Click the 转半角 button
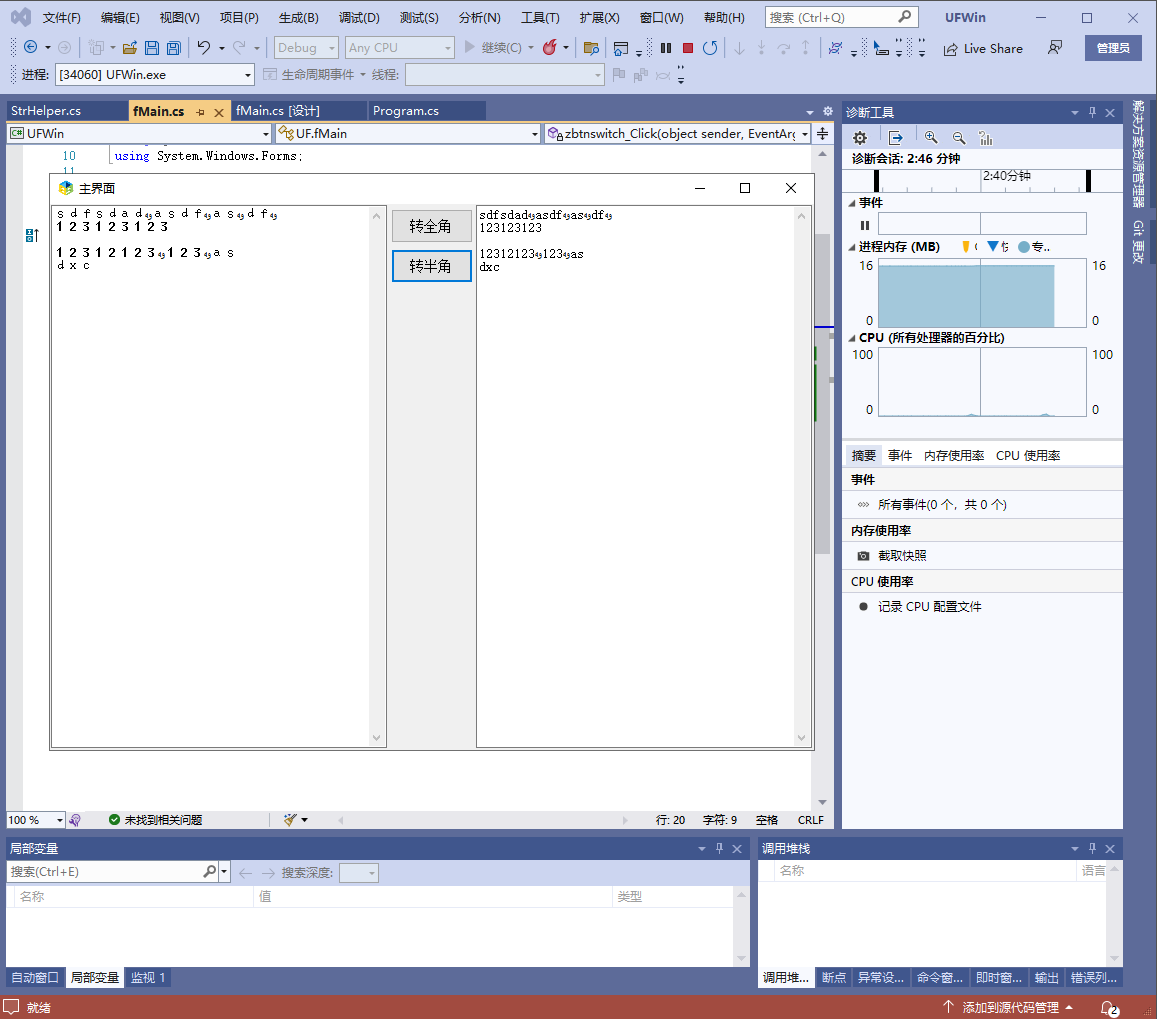This screenshot has width=1157, height=1019. (432, 266)
